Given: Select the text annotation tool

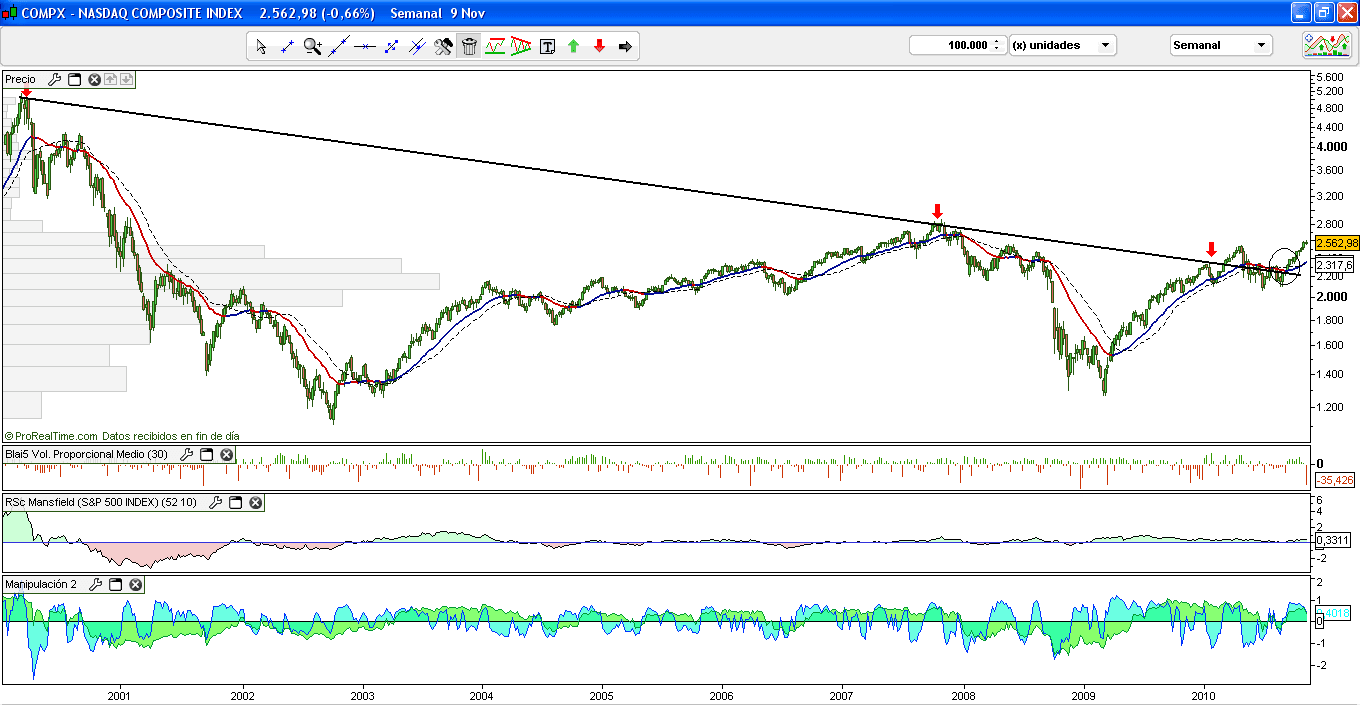Looking at the screenshot, I should pos(547,46).
